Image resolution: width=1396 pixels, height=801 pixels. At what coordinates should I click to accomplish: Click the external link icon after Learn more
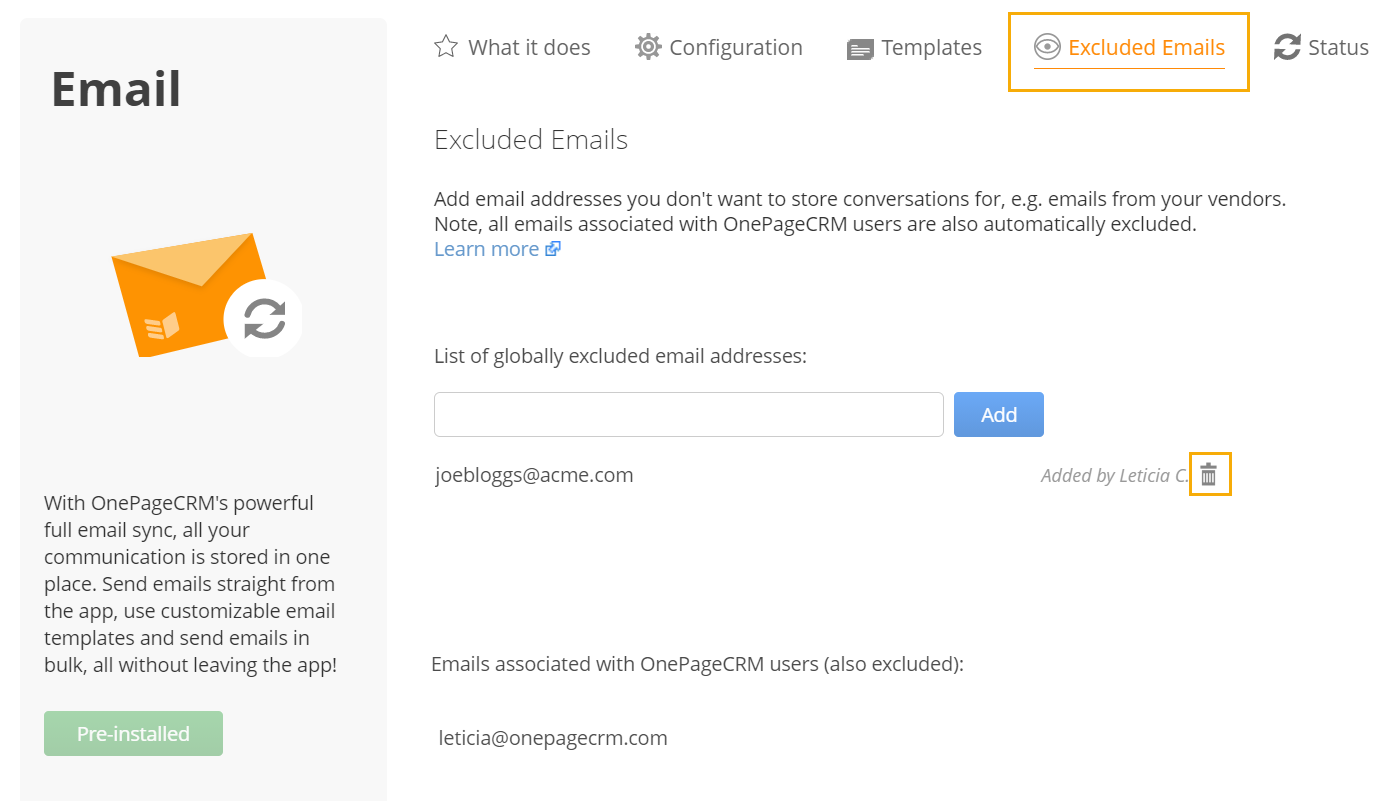point(553,249)
